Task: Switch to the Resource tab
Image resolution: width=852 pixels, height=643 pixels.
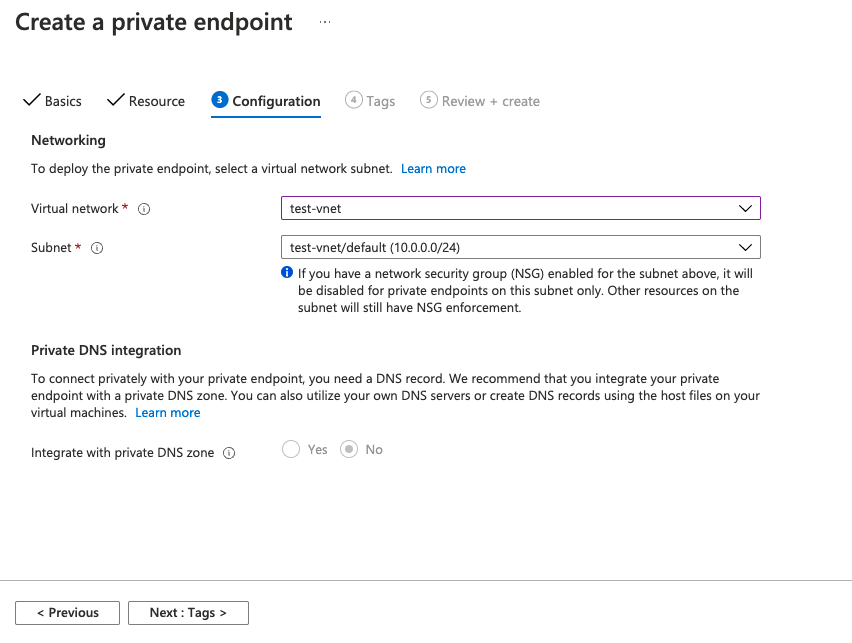Action: click(x=146, y=101)
